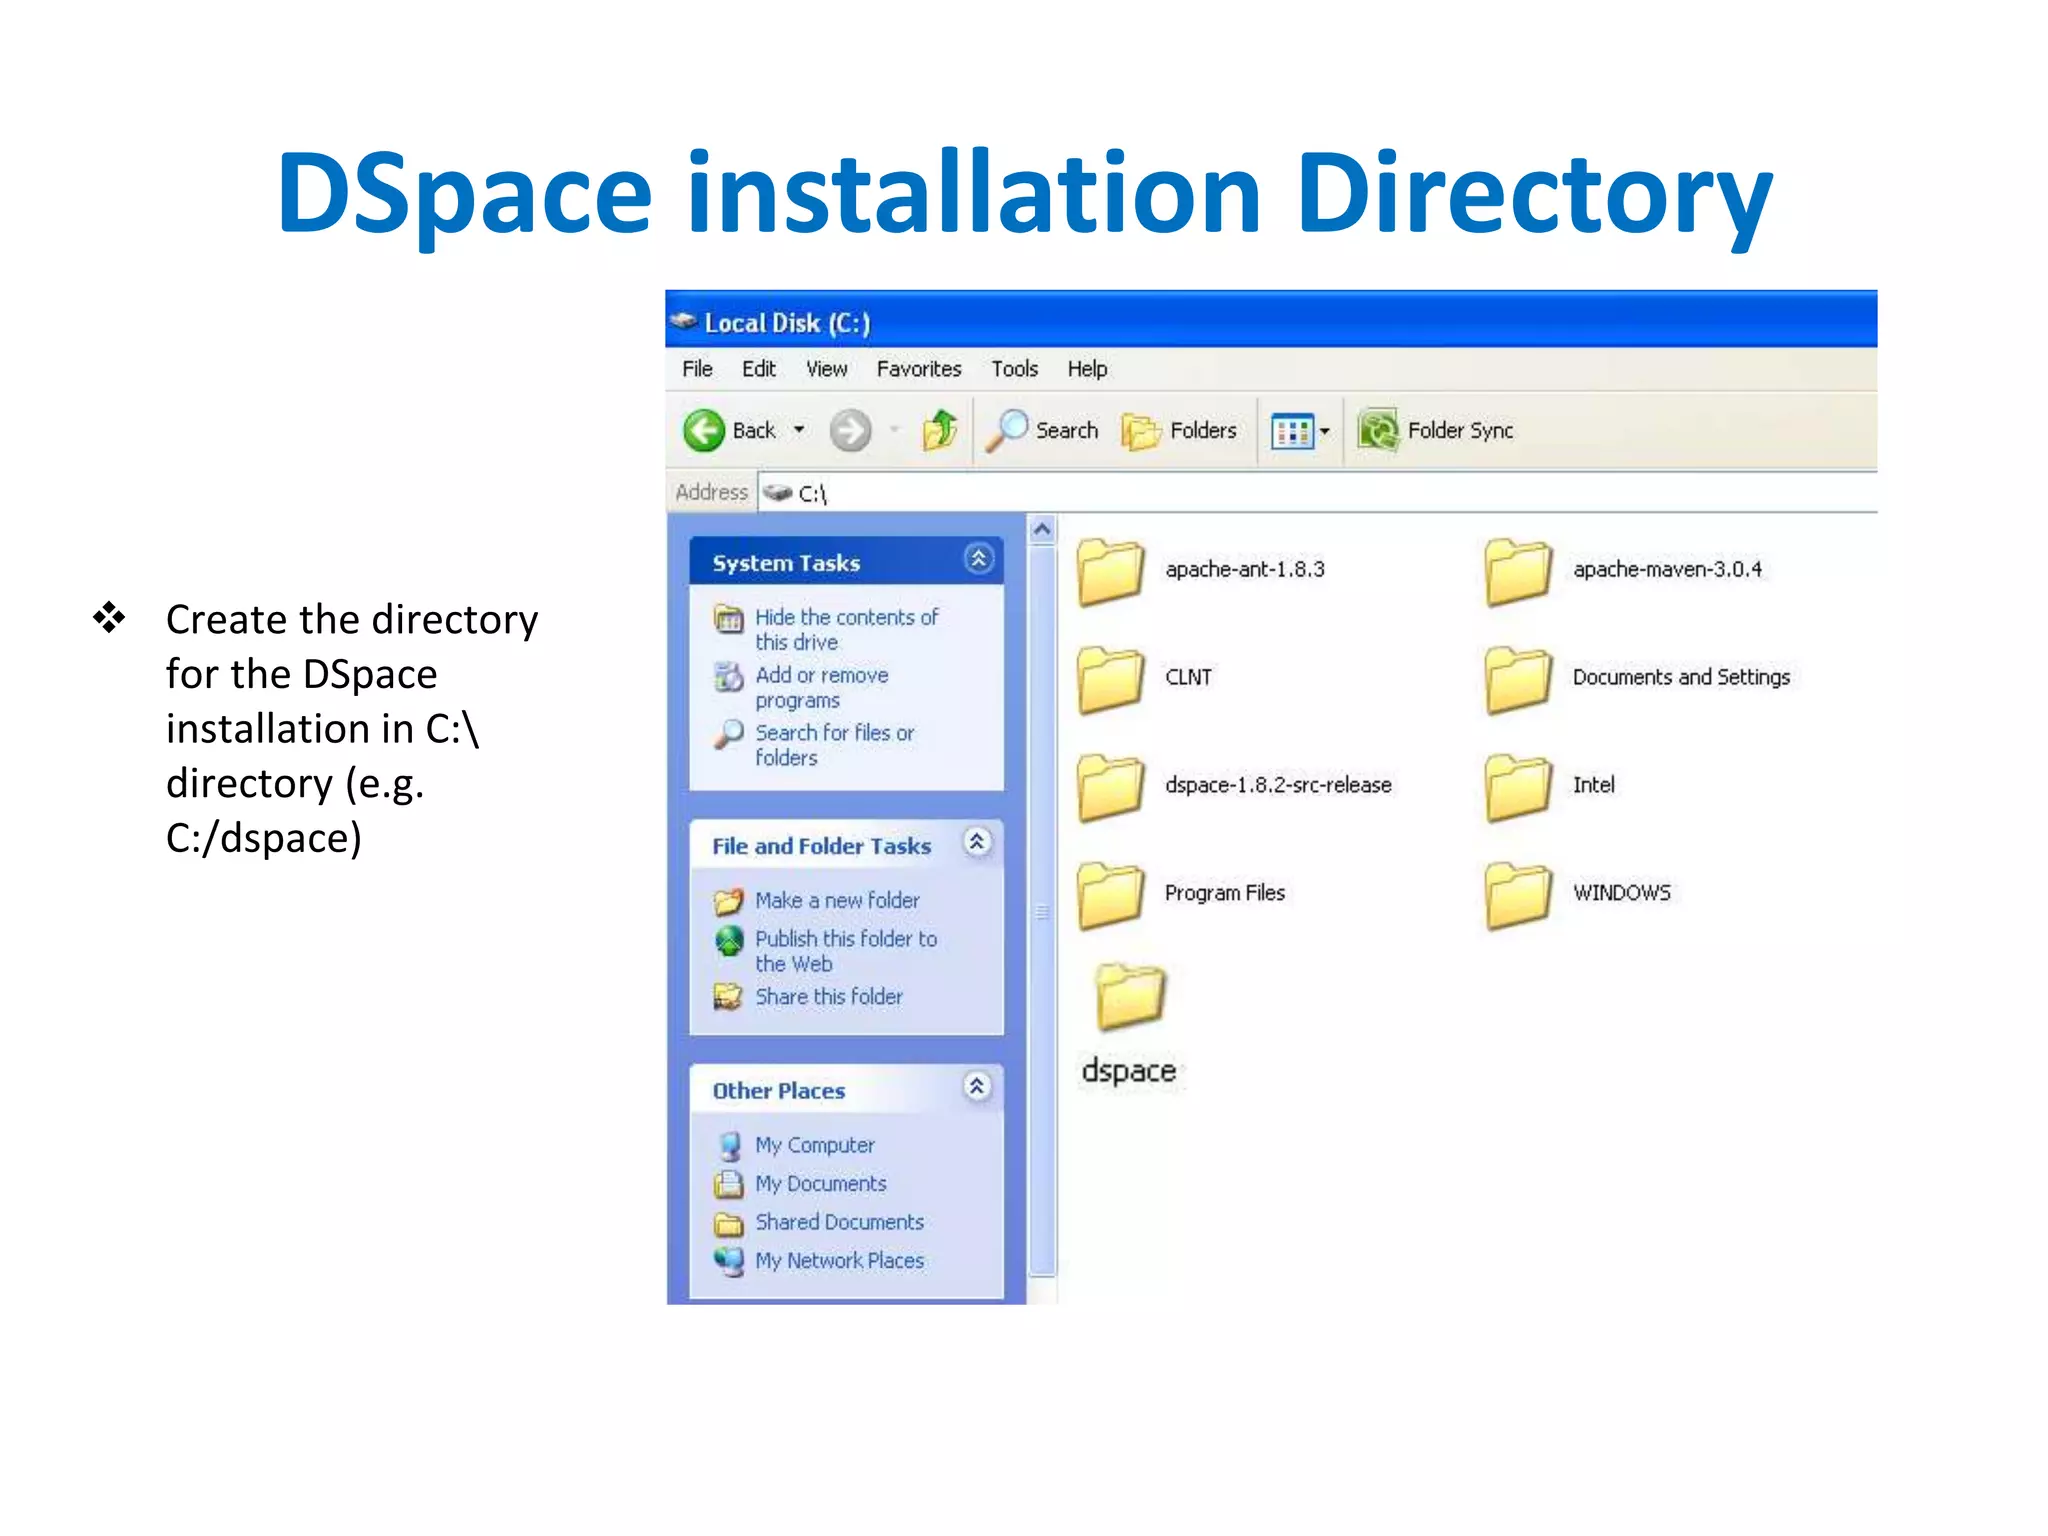Open the Help menu
This screenshot has height=1536, width=2048.
pos(1087,369)
